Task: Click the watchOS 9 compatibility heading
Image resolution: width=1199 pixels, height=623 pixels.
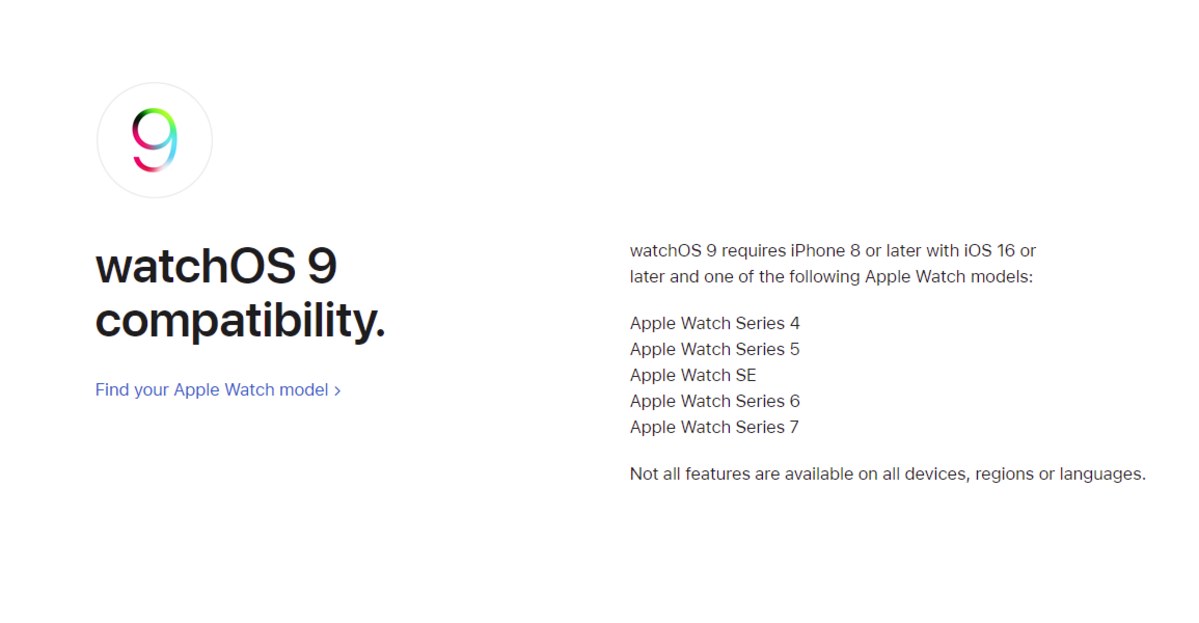Action: click(240, 293)
